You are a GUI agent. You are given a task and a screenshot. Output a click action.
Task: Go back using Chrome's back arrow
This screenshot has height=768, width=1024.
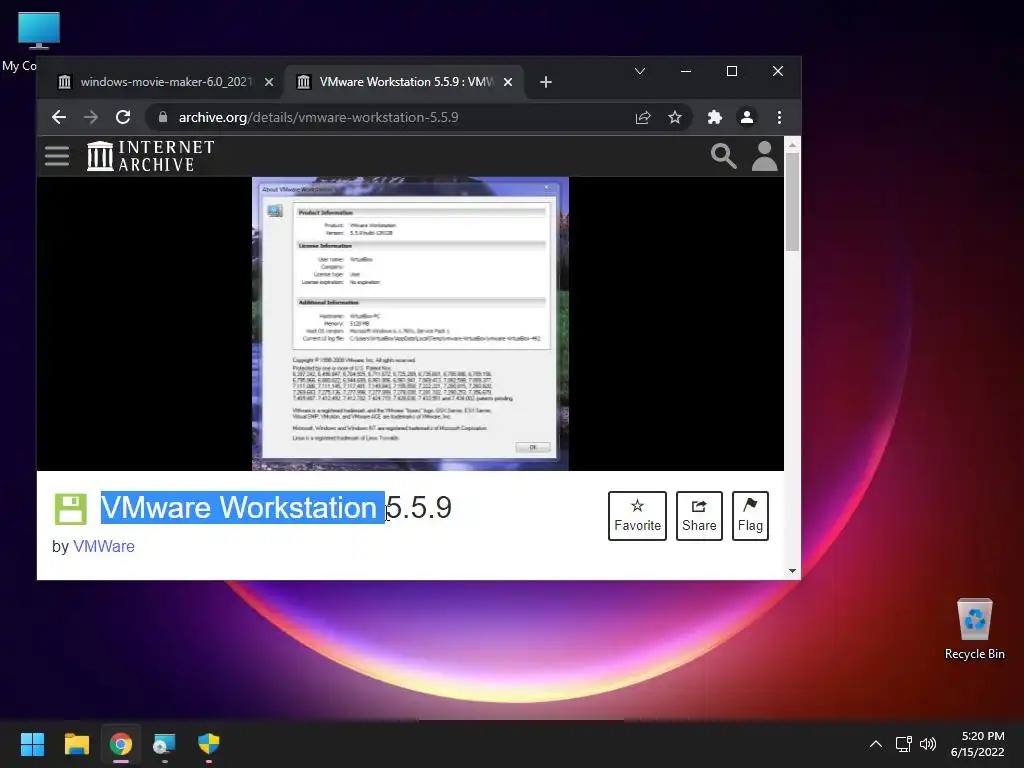[59, 118]
